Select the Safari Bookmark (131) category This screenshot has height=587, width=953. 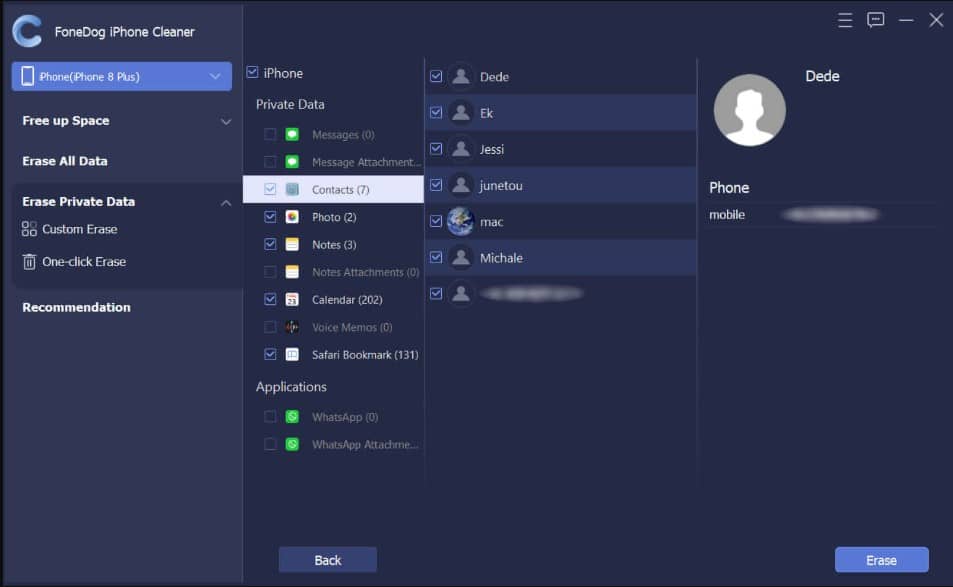click(365, 355)
